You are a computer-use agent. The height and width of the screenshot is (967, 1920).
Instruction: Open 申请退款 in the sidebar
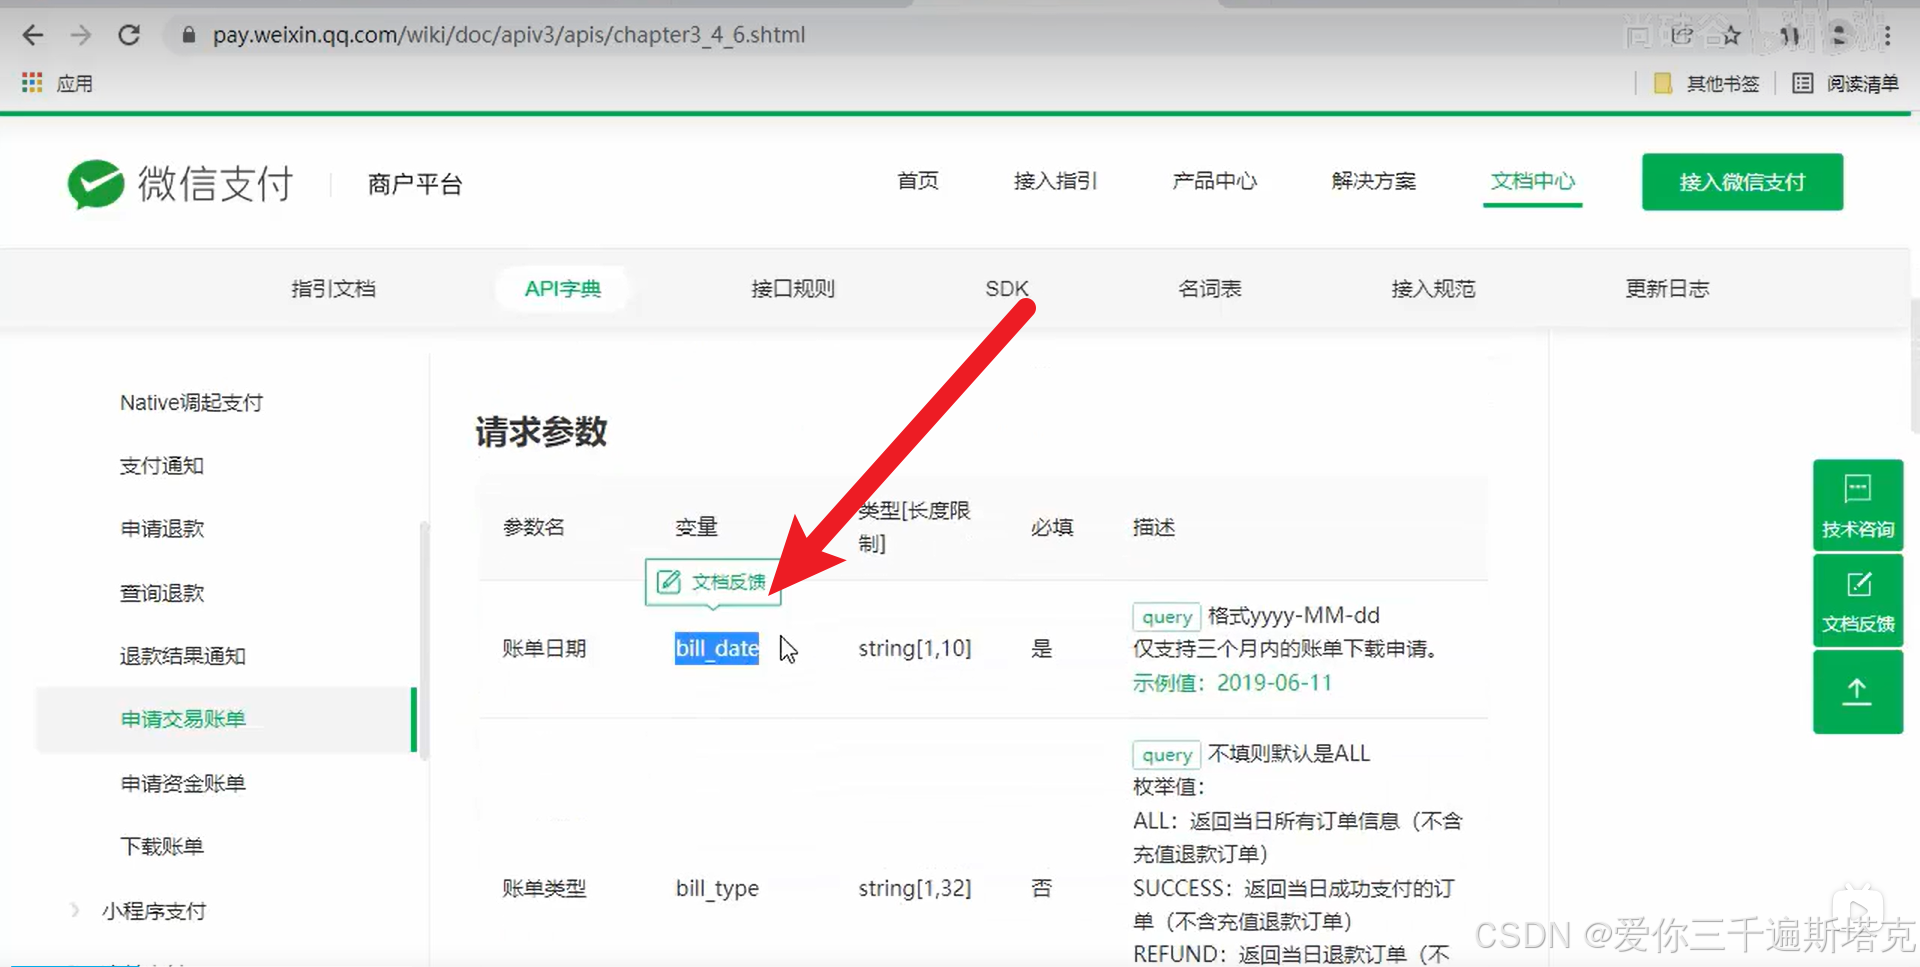click(x=162, y=529)
